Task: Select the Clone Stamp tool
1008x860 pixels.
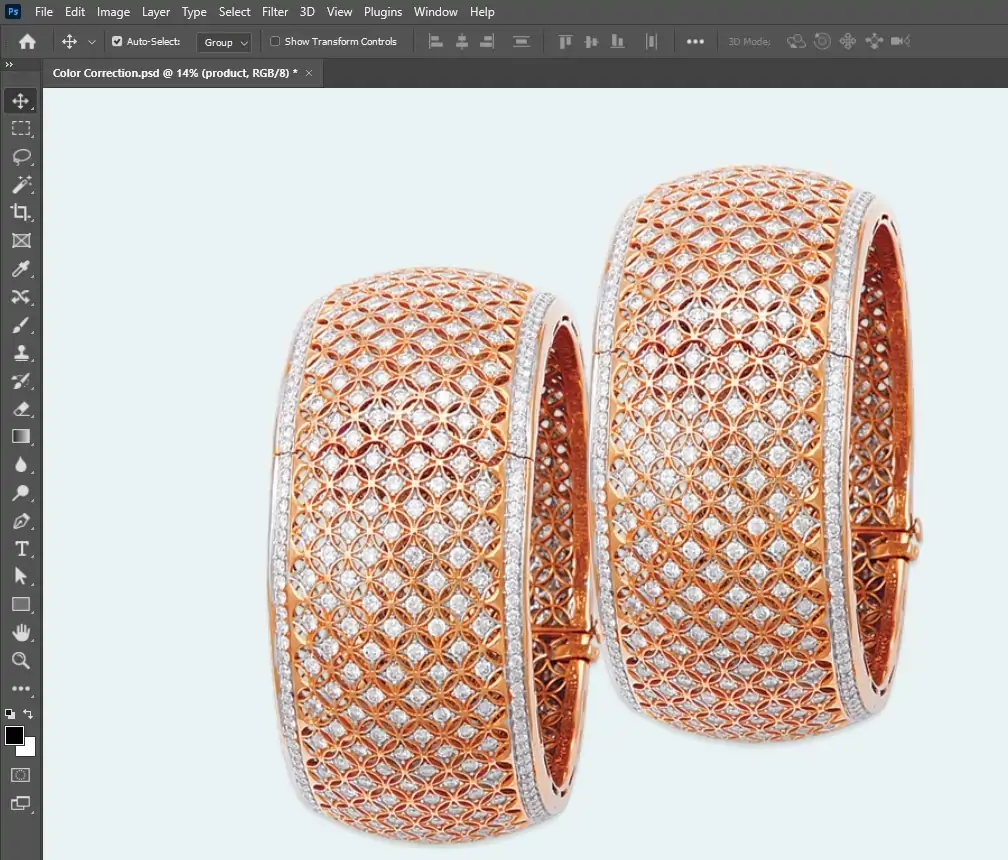Action: click(x=21, y=353)
